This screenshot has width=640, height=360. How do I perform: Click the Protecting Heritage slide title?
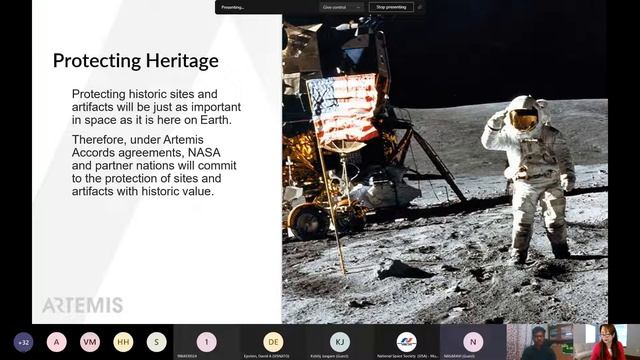pos(136,61)
